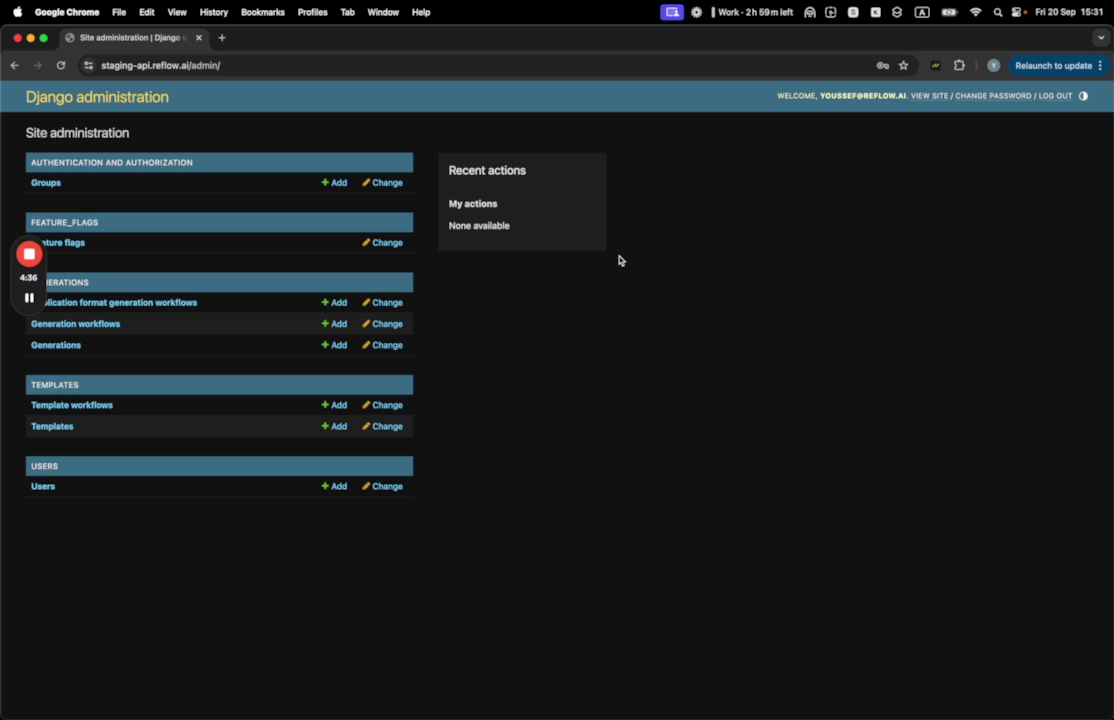Open the password manager key icon
The image size is (1114, 720).
click(882, 65)
